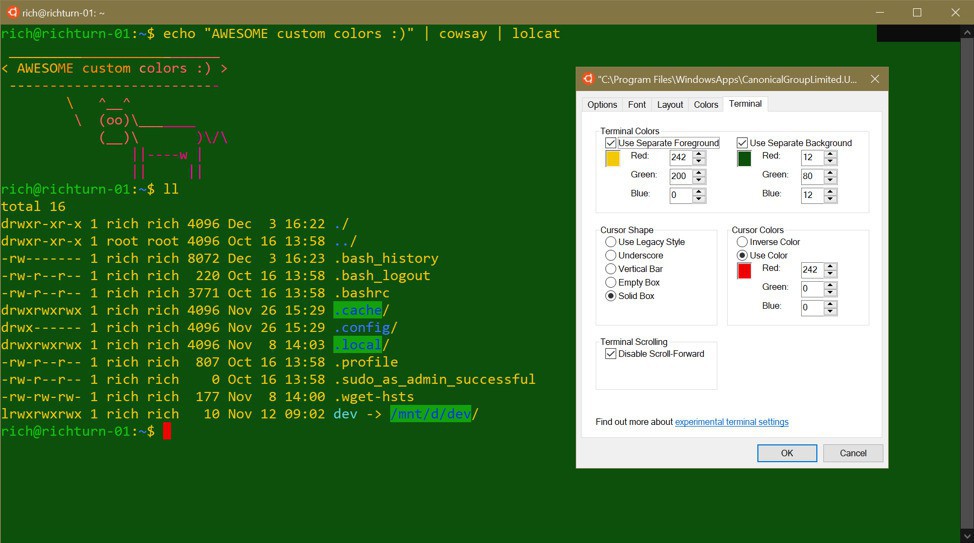Open the experimental terminal settings link
The width and height of the screenshot is (974, 543).
[731, 422]
